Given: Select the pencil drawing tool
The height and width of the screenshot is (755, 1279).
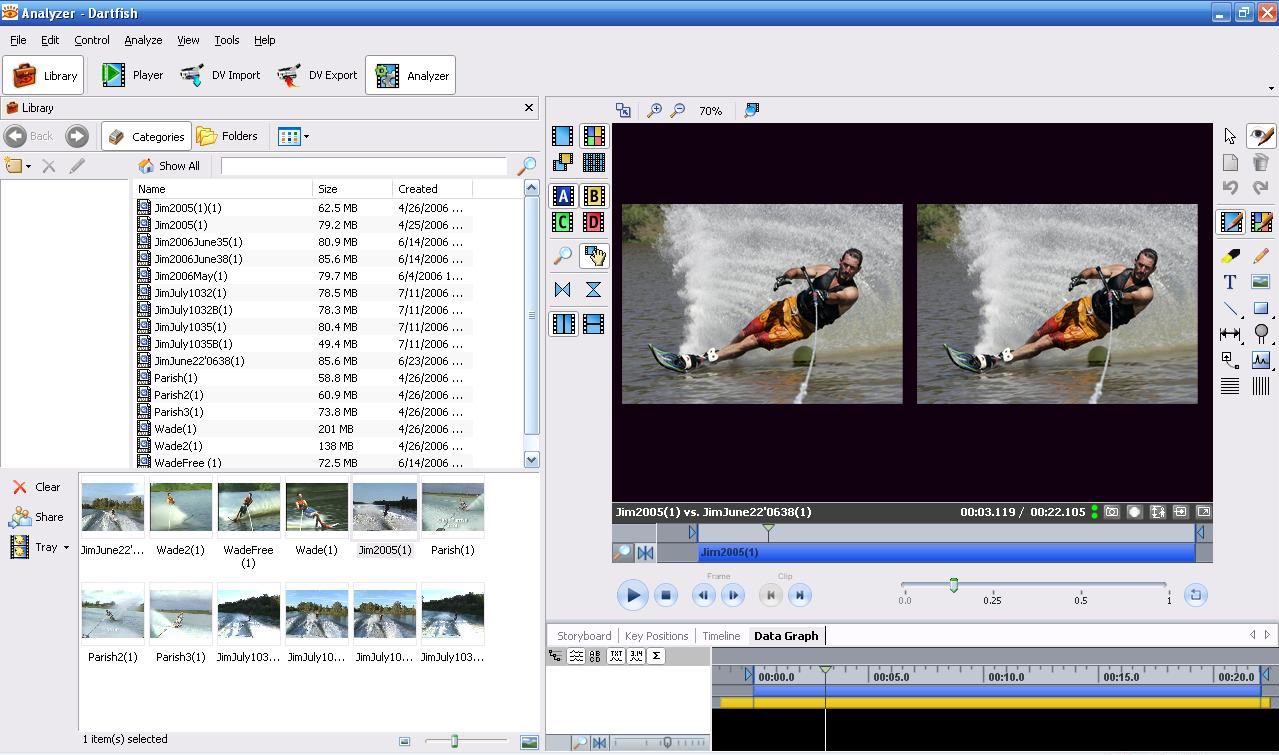Looking at the screenshot, I should point(1260,256).
